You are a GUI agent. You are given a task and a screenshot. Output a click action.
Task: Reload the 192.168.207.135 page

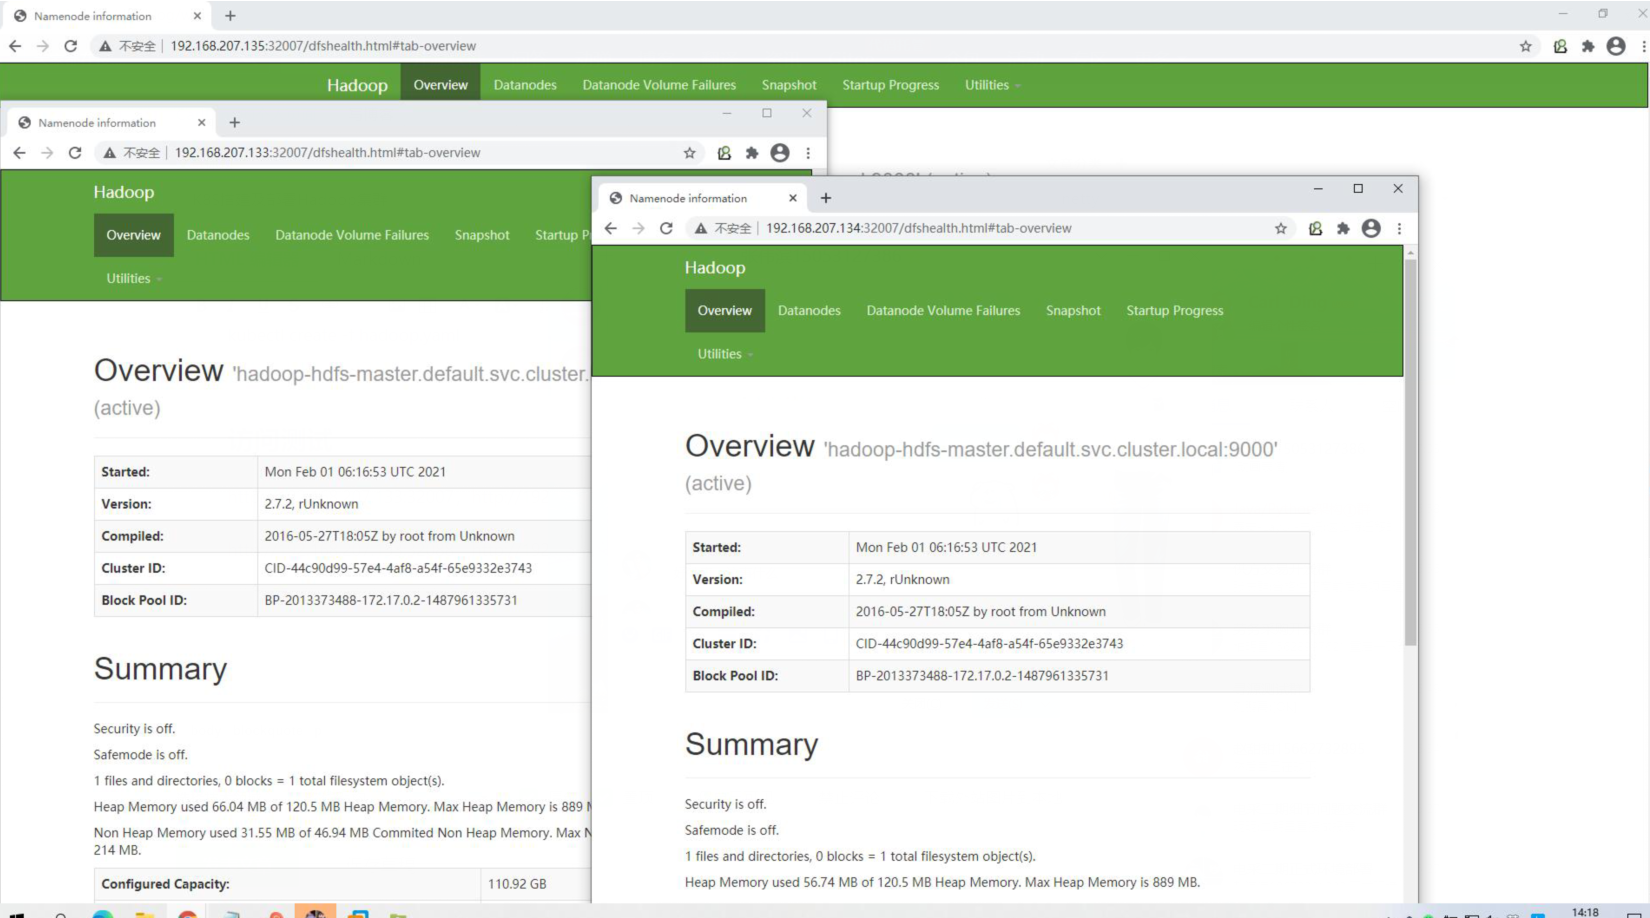[x=70, y=46]
